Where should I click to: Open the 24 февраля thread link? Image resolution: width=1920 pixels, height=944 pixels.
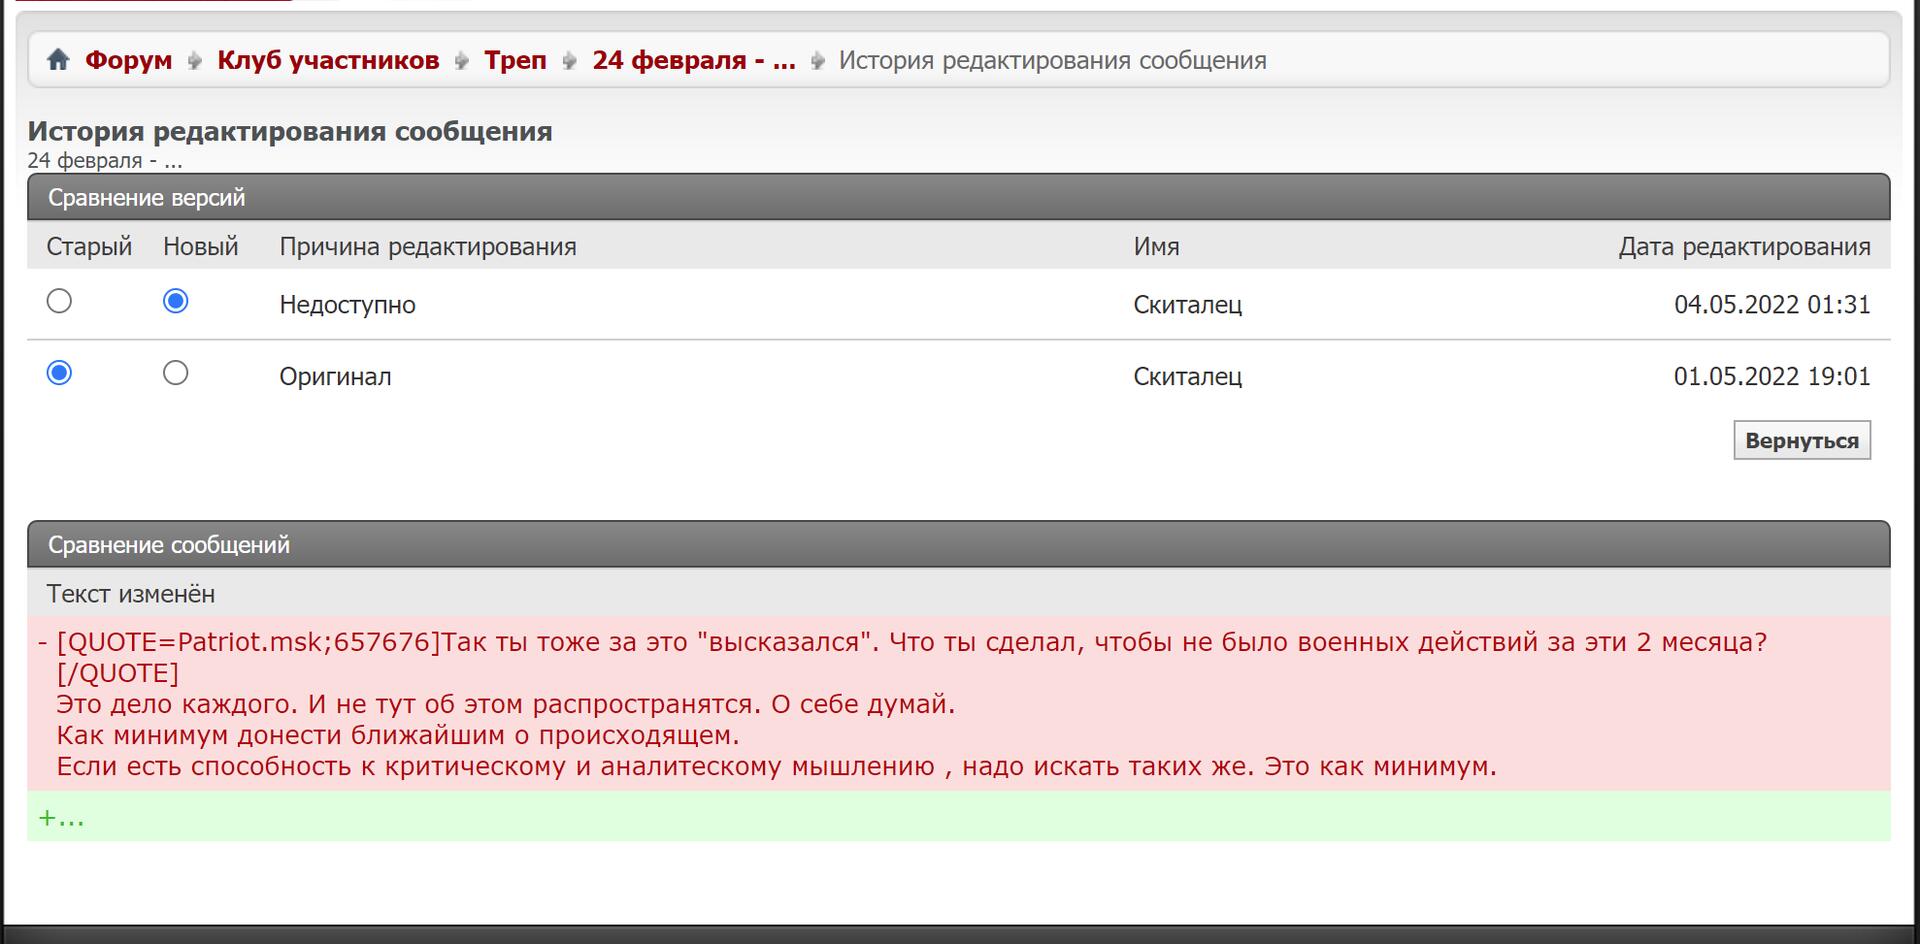(693, 60)
